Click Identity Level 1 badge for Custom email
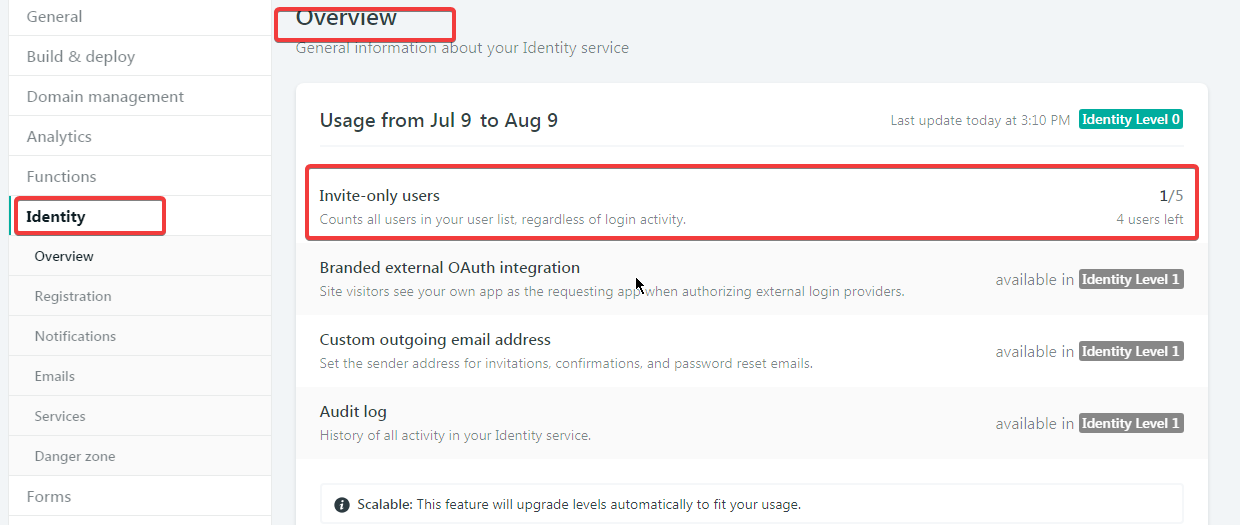1240x525 pixels. [x=1131, y=352]
